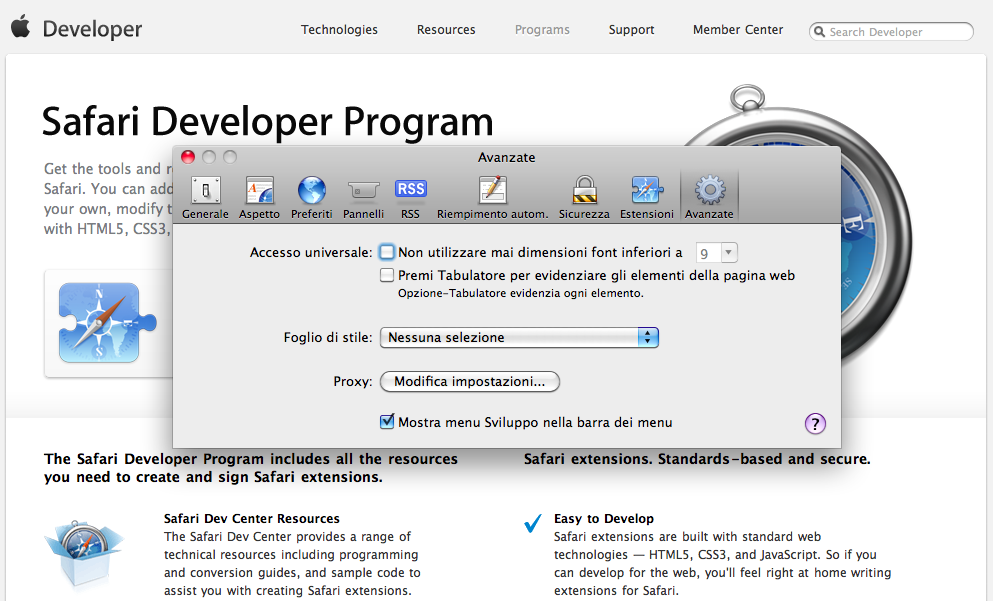Open the Foglio di stile dropdown
This screenshot has height=601, width=993.
click(x=519, y=338)
